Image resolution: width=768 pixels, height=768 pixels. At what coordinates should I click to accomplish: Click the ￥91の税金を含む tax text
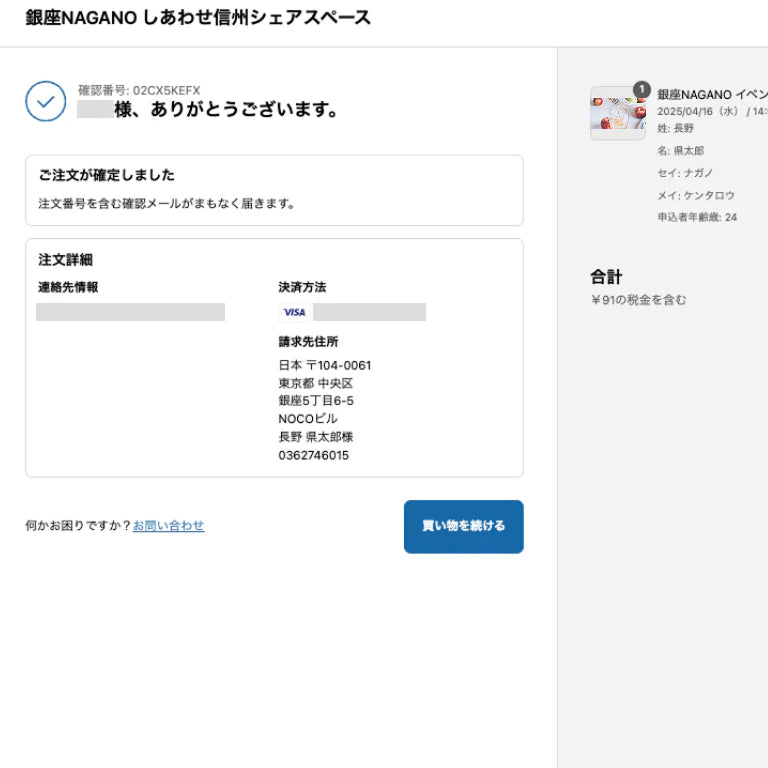point(638,300)
